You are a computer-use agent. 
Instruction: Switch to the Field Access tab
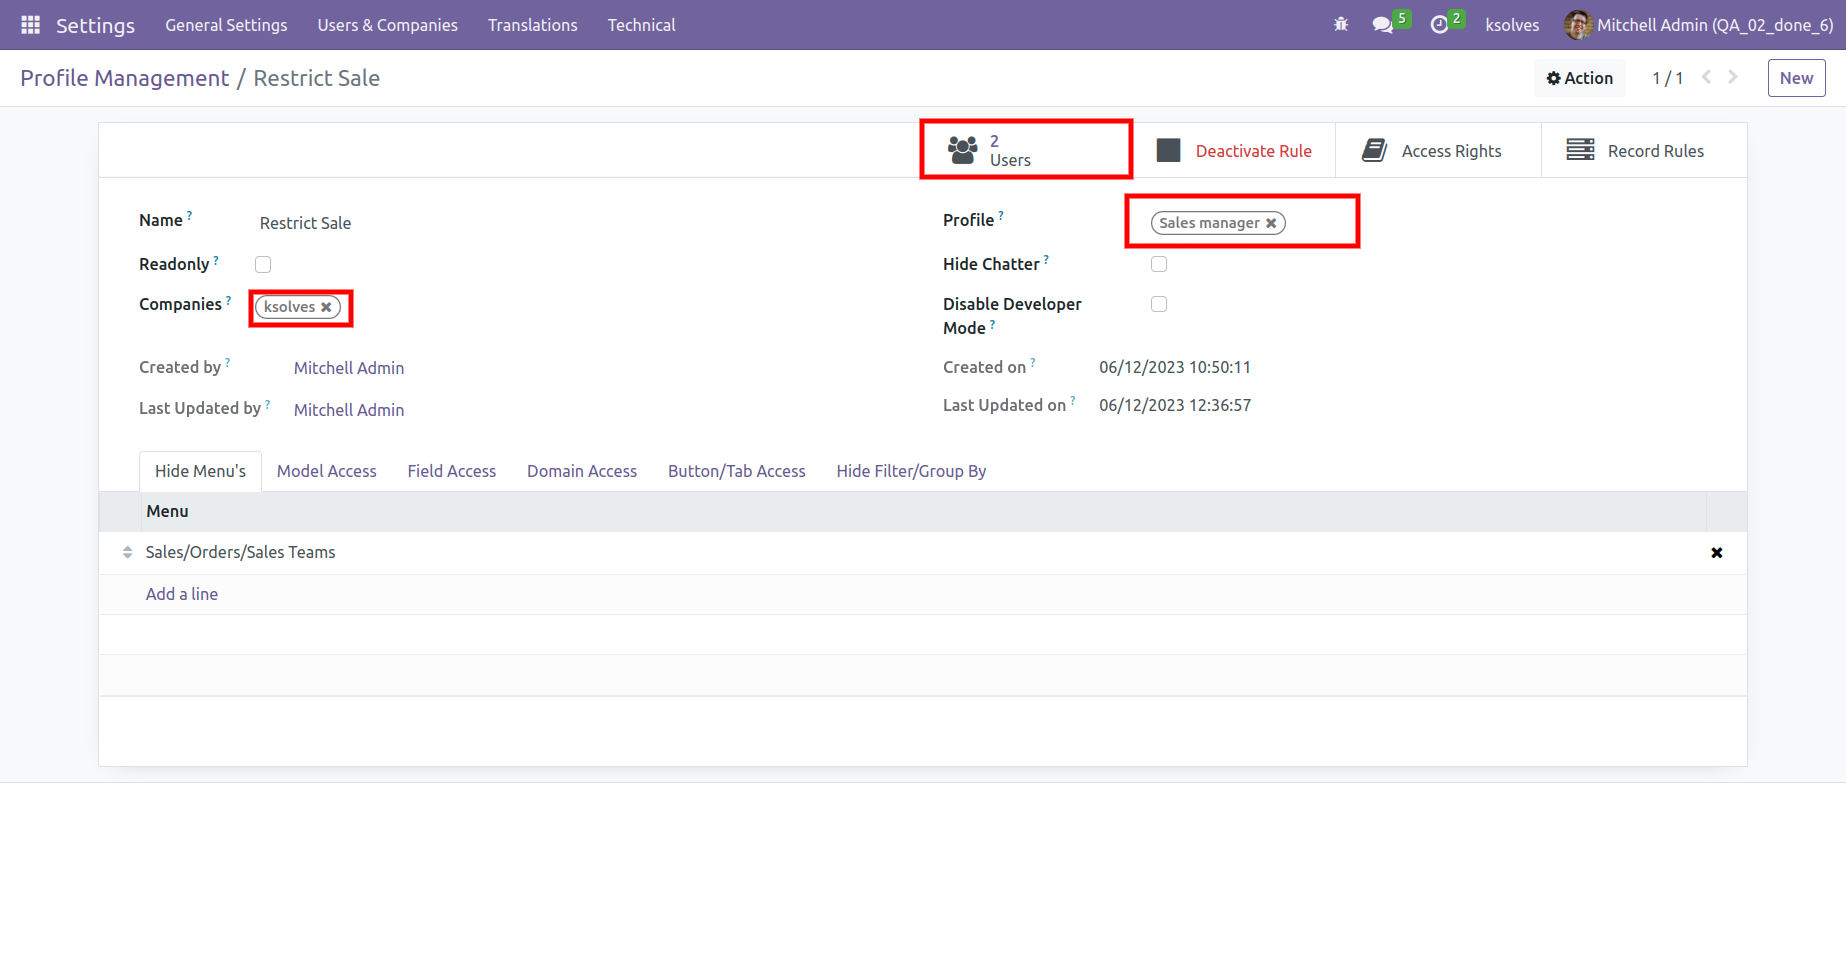click(x=451, y=471)
